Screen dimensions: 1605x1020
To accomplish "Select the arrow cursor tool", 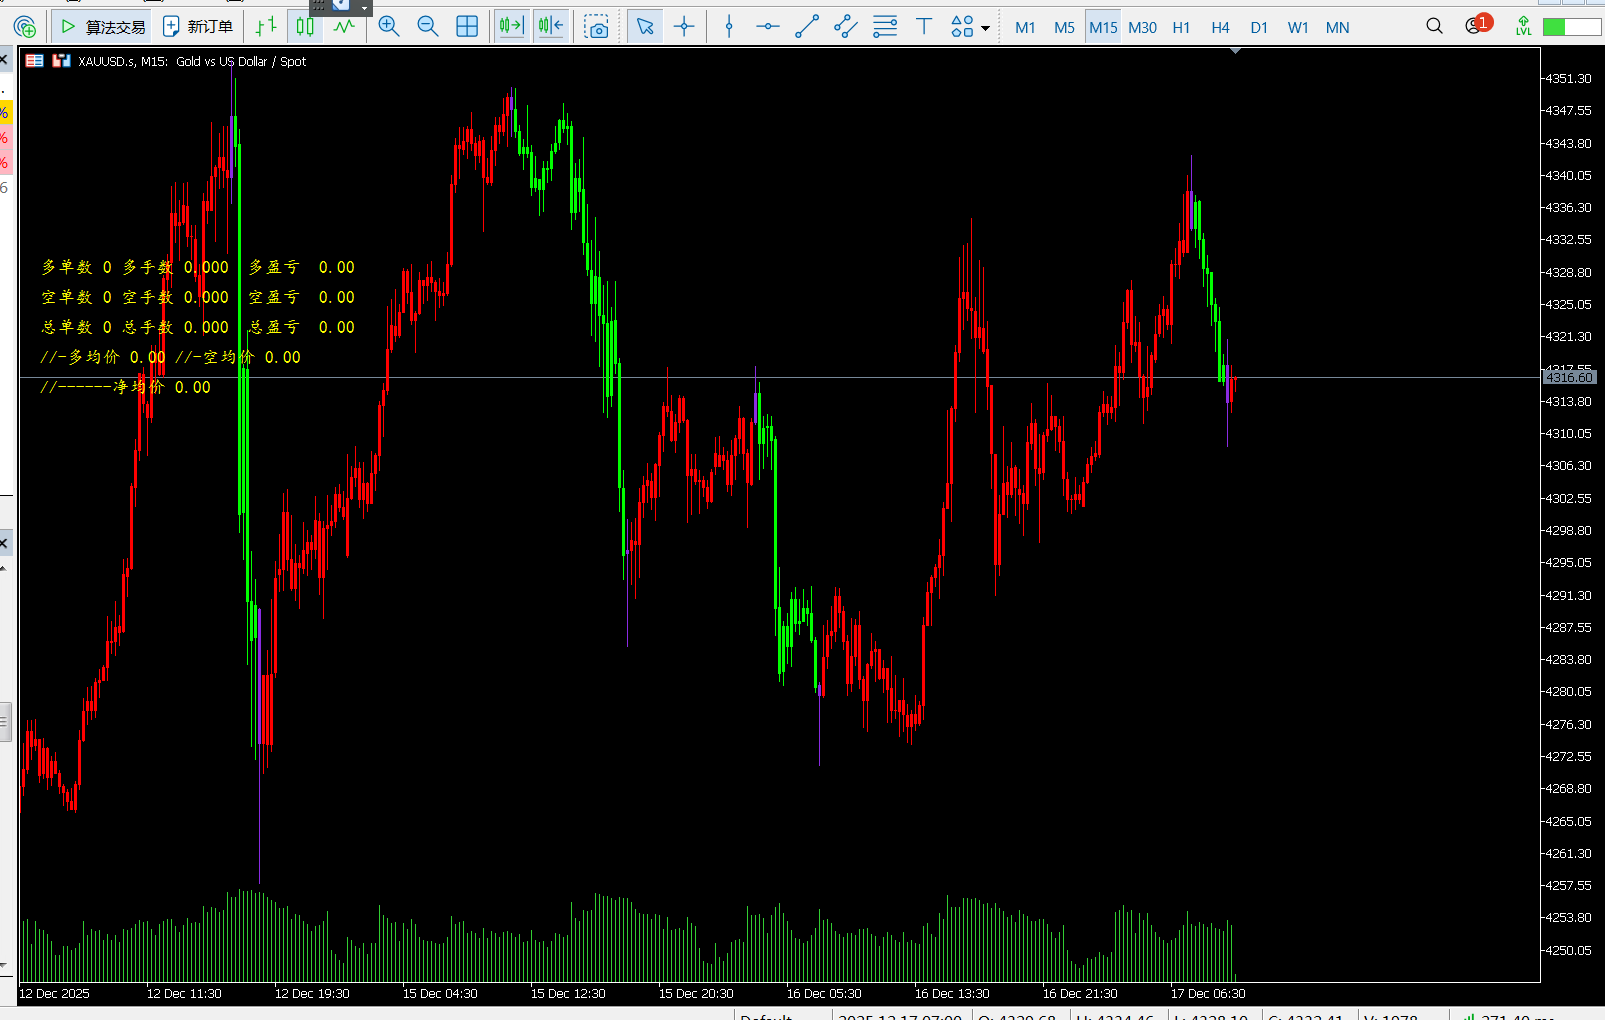I will coord(645,27).
